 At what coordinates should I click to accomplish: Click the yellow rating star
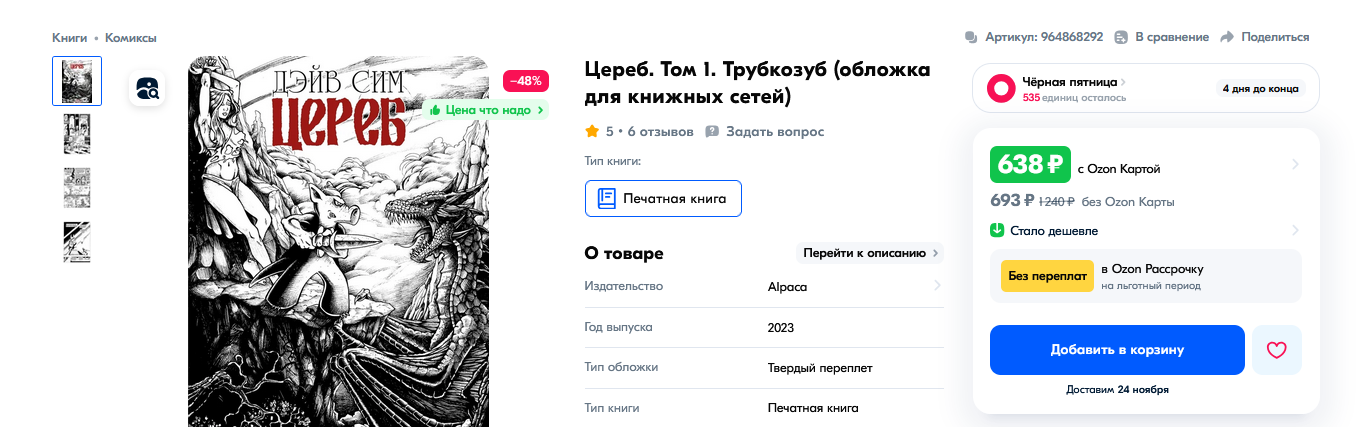point(592,132)
